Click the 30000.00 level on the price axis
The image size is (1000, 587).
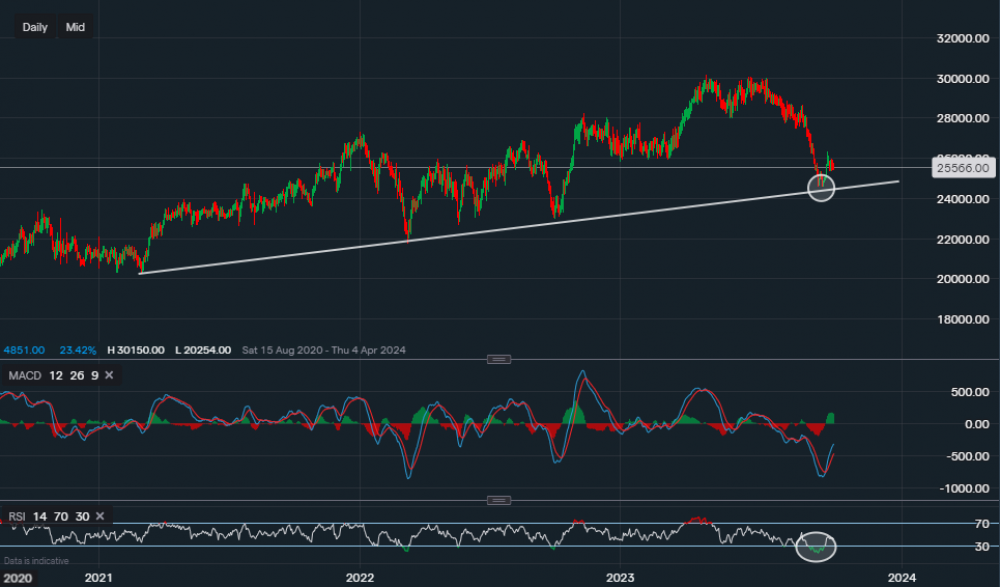(x=962, y=78)
